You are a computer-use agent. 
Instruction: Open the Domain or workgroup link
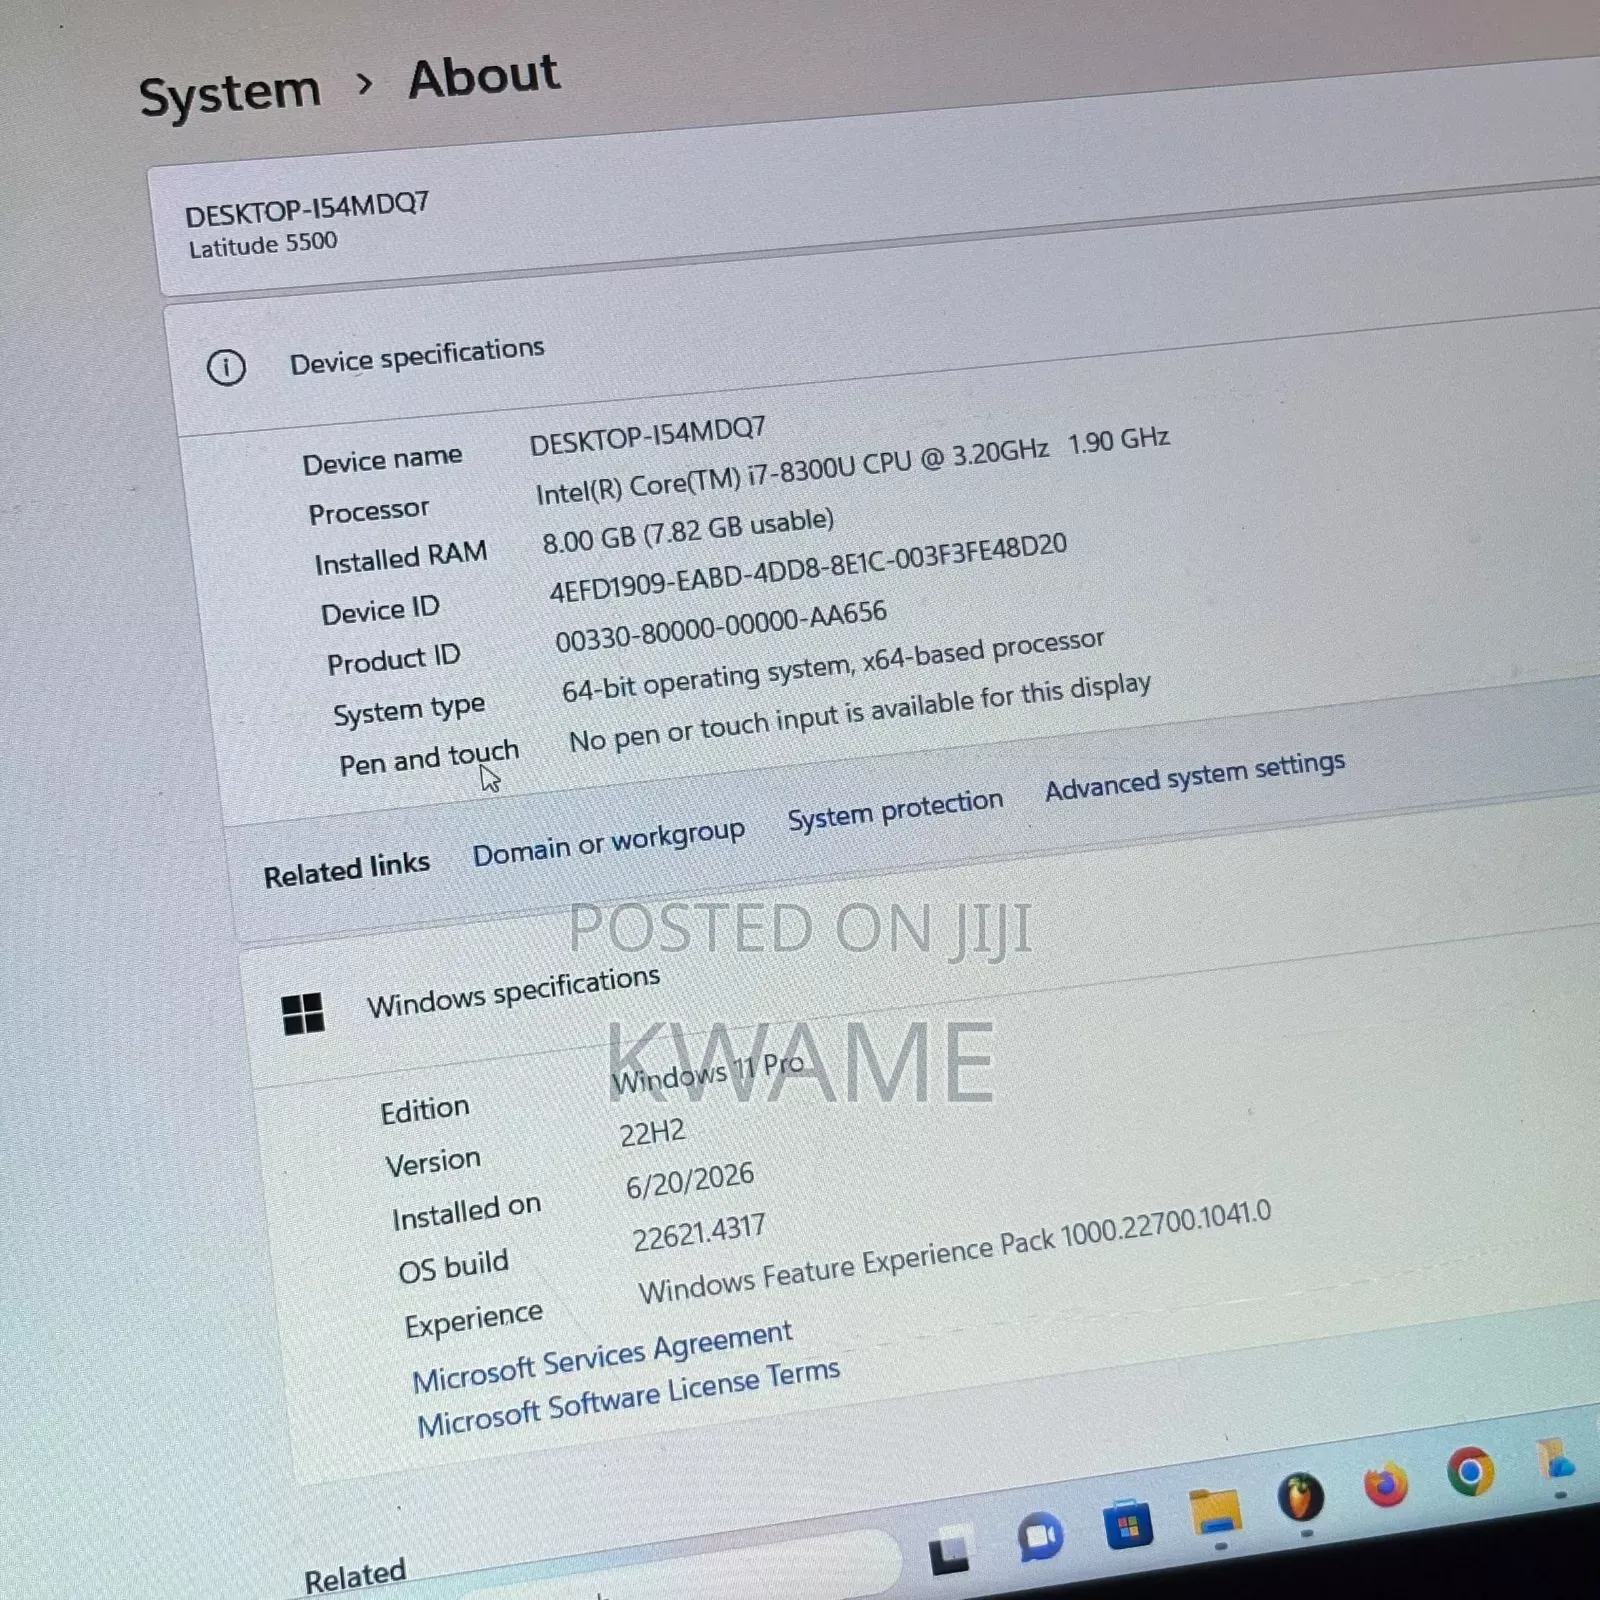608,842
